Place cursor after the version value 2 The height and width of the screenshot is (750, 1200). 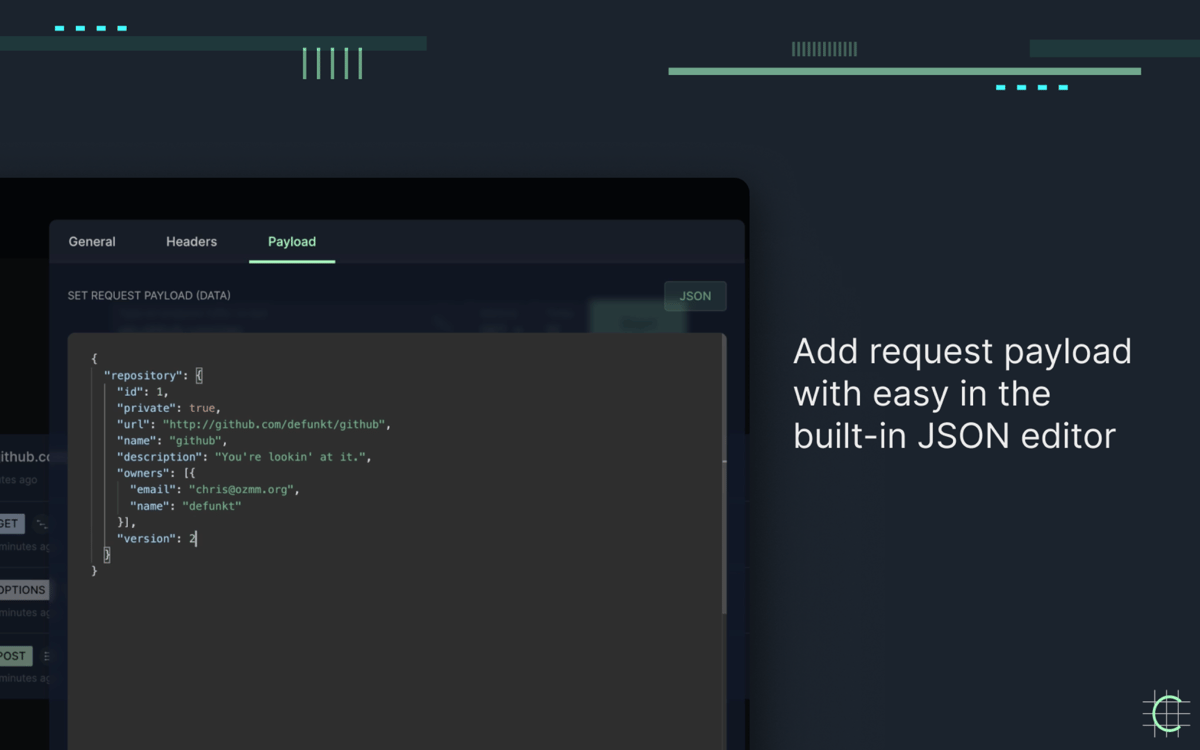pos(197,539)
